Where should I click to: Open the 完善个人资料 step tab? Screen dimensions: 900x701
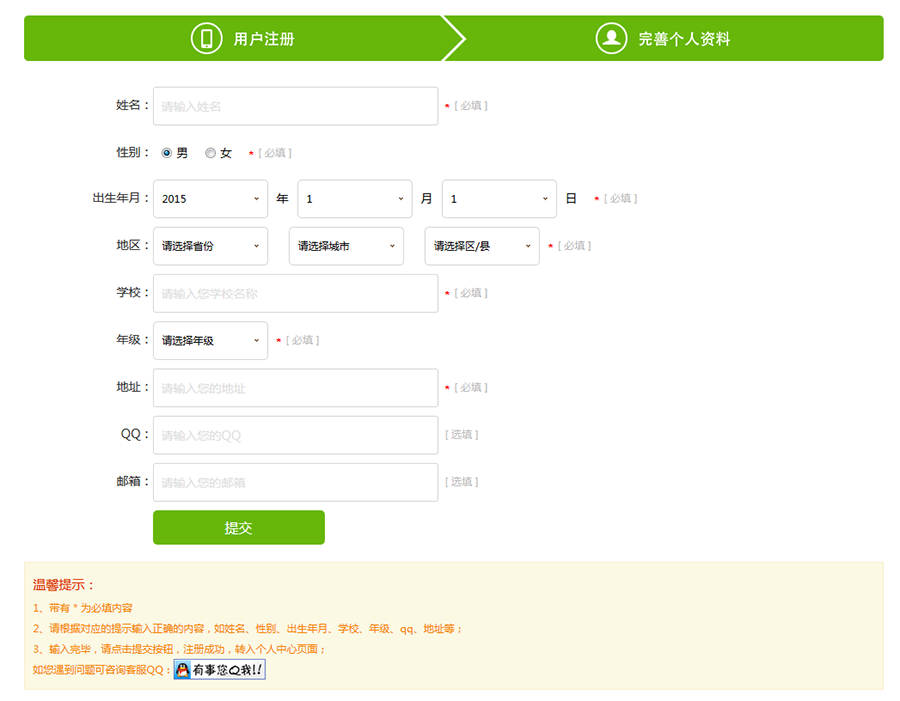664,38
